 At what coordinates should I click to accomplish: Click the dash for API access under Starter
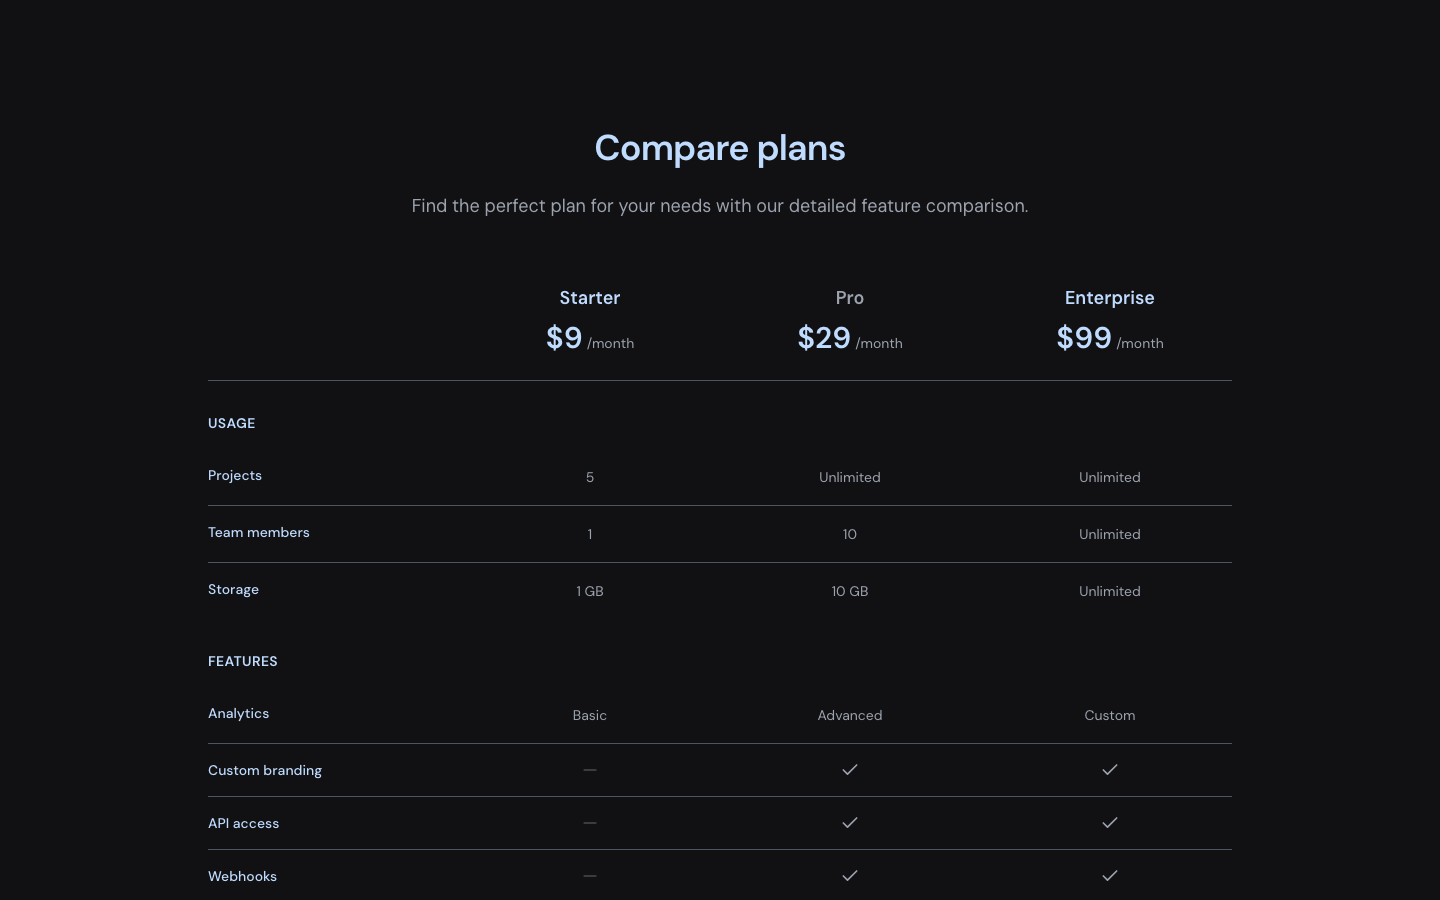point(590,823)
